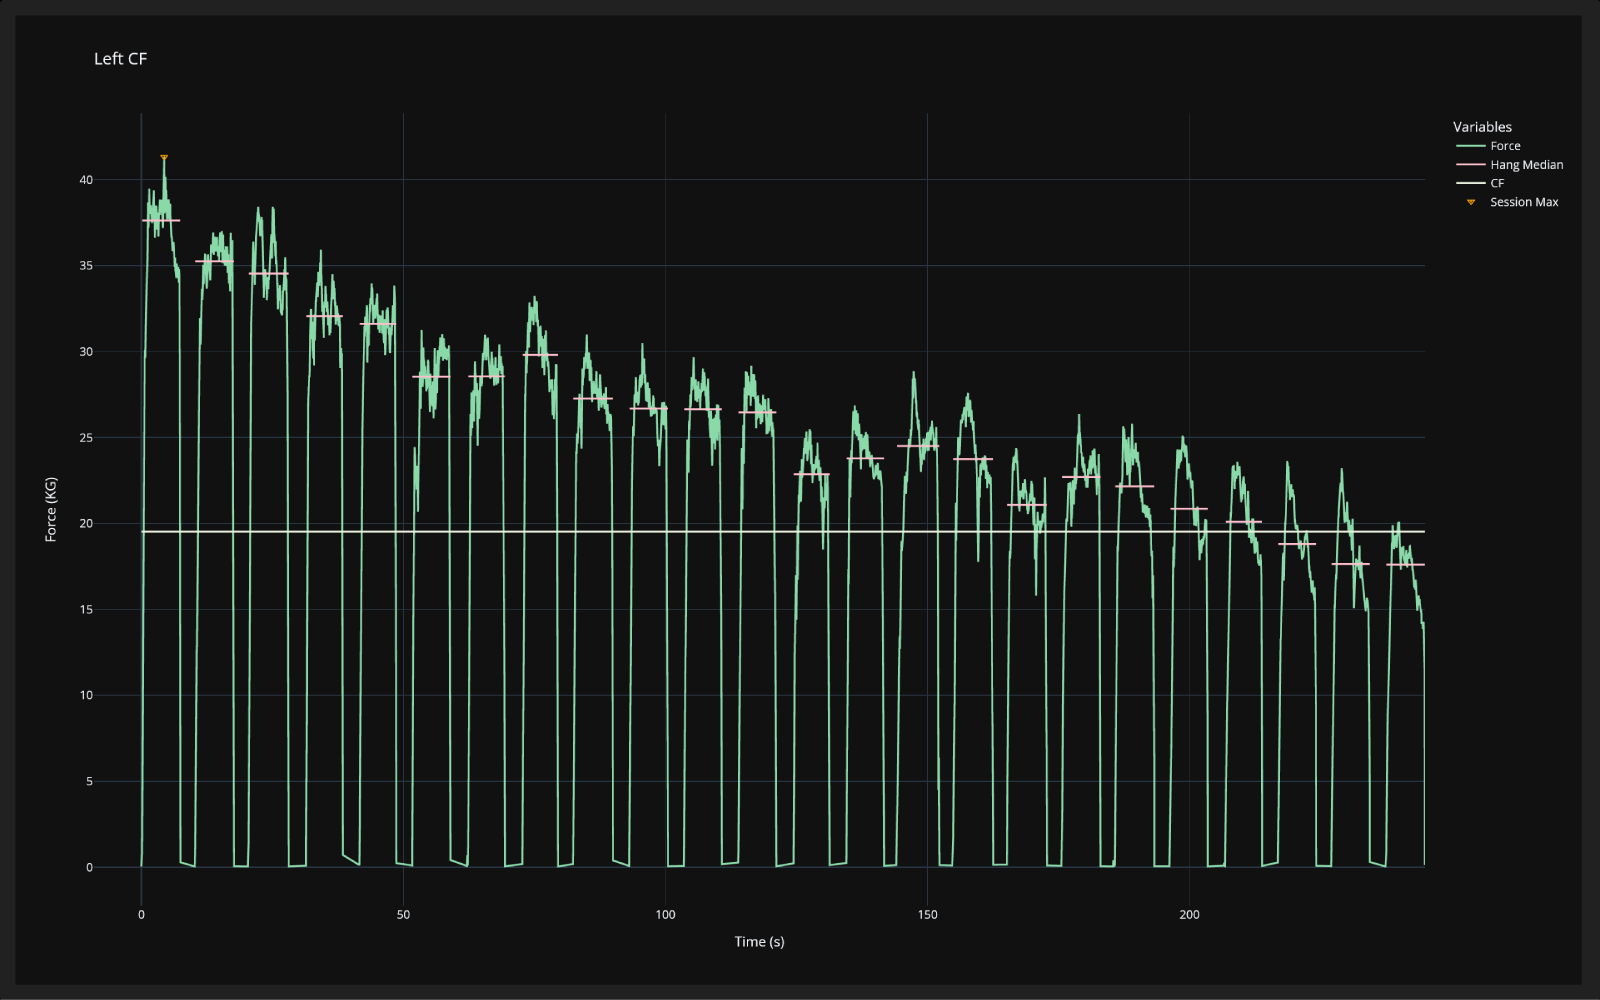The height and width of the screenshot is (1000, 1600).
Task: Click the 20 tick label on the force axis
Action: pyautogui.click(x=86, y=524)
